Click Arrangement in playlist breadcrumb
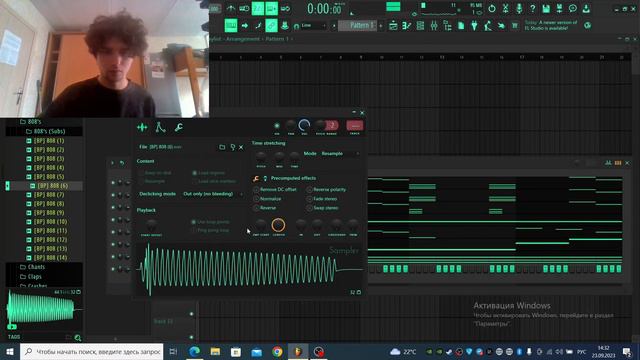The image size is (640, 360). pos(242,39)
